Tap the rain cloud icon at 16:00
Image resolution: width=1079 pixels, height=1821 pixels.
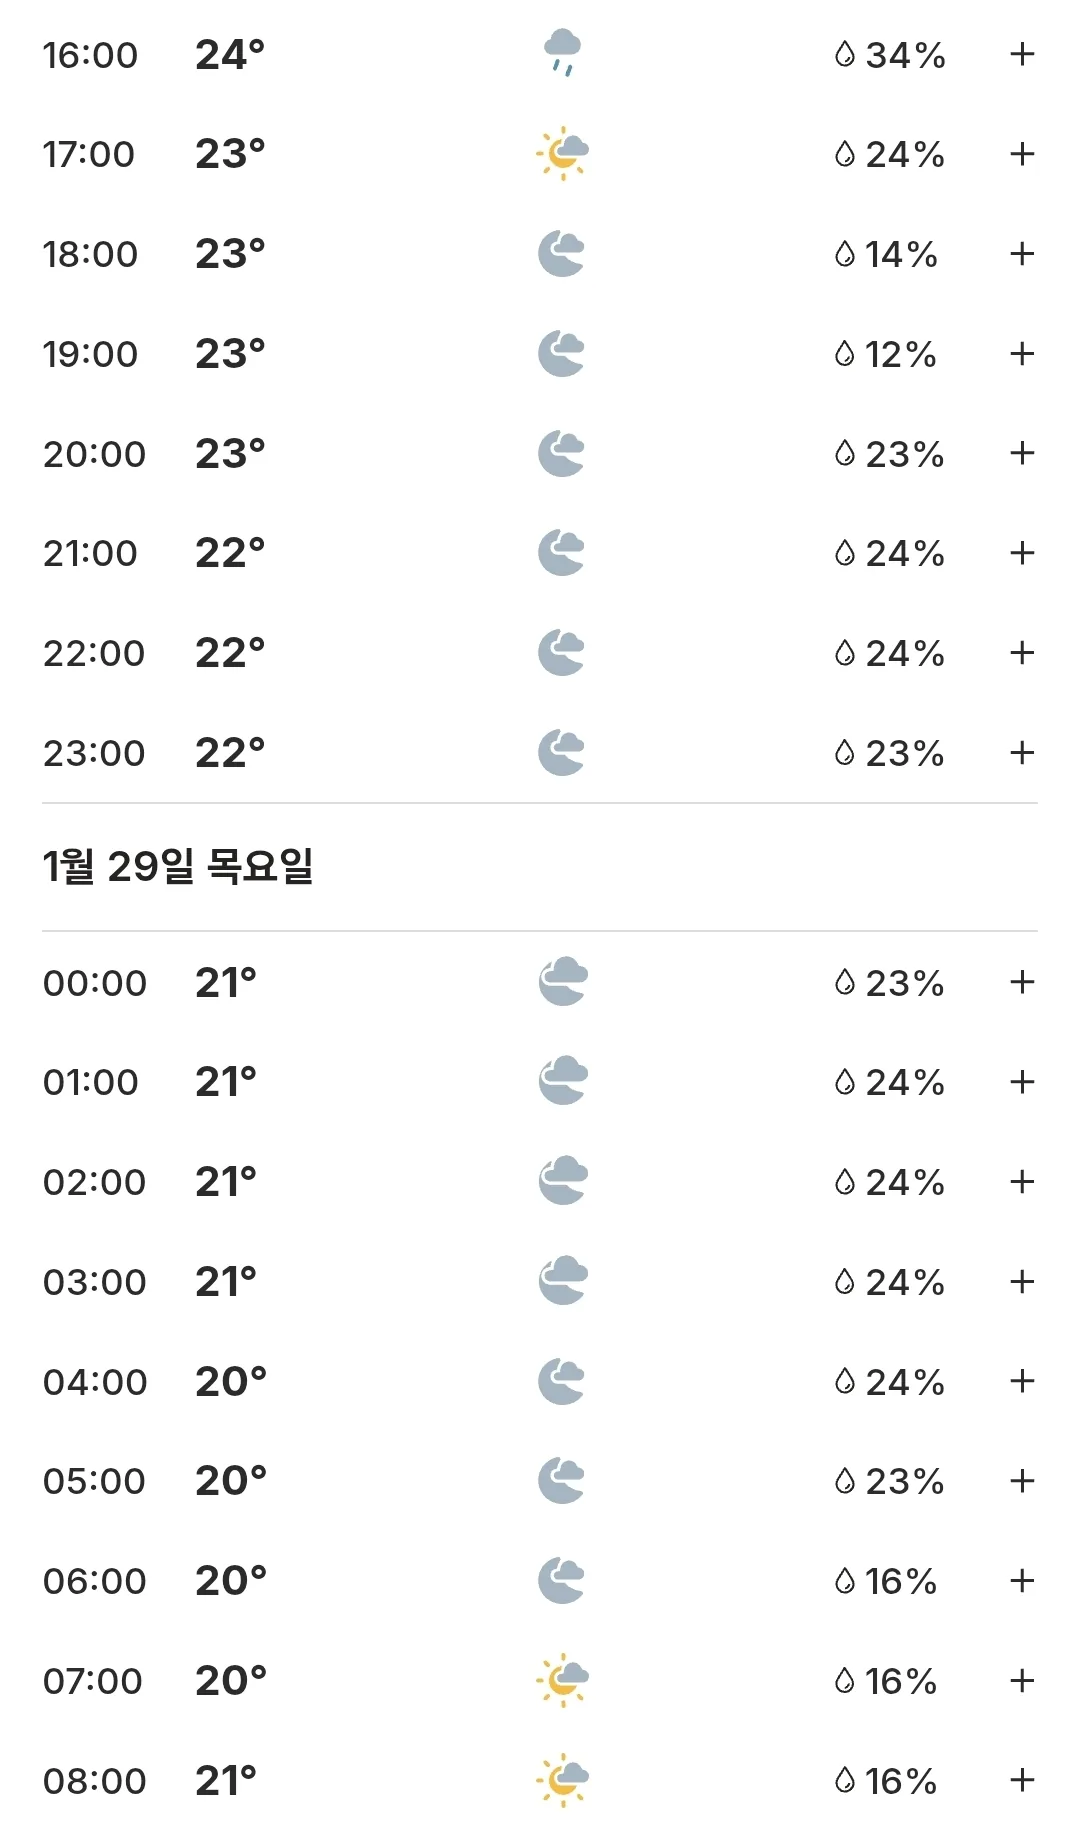562,54
